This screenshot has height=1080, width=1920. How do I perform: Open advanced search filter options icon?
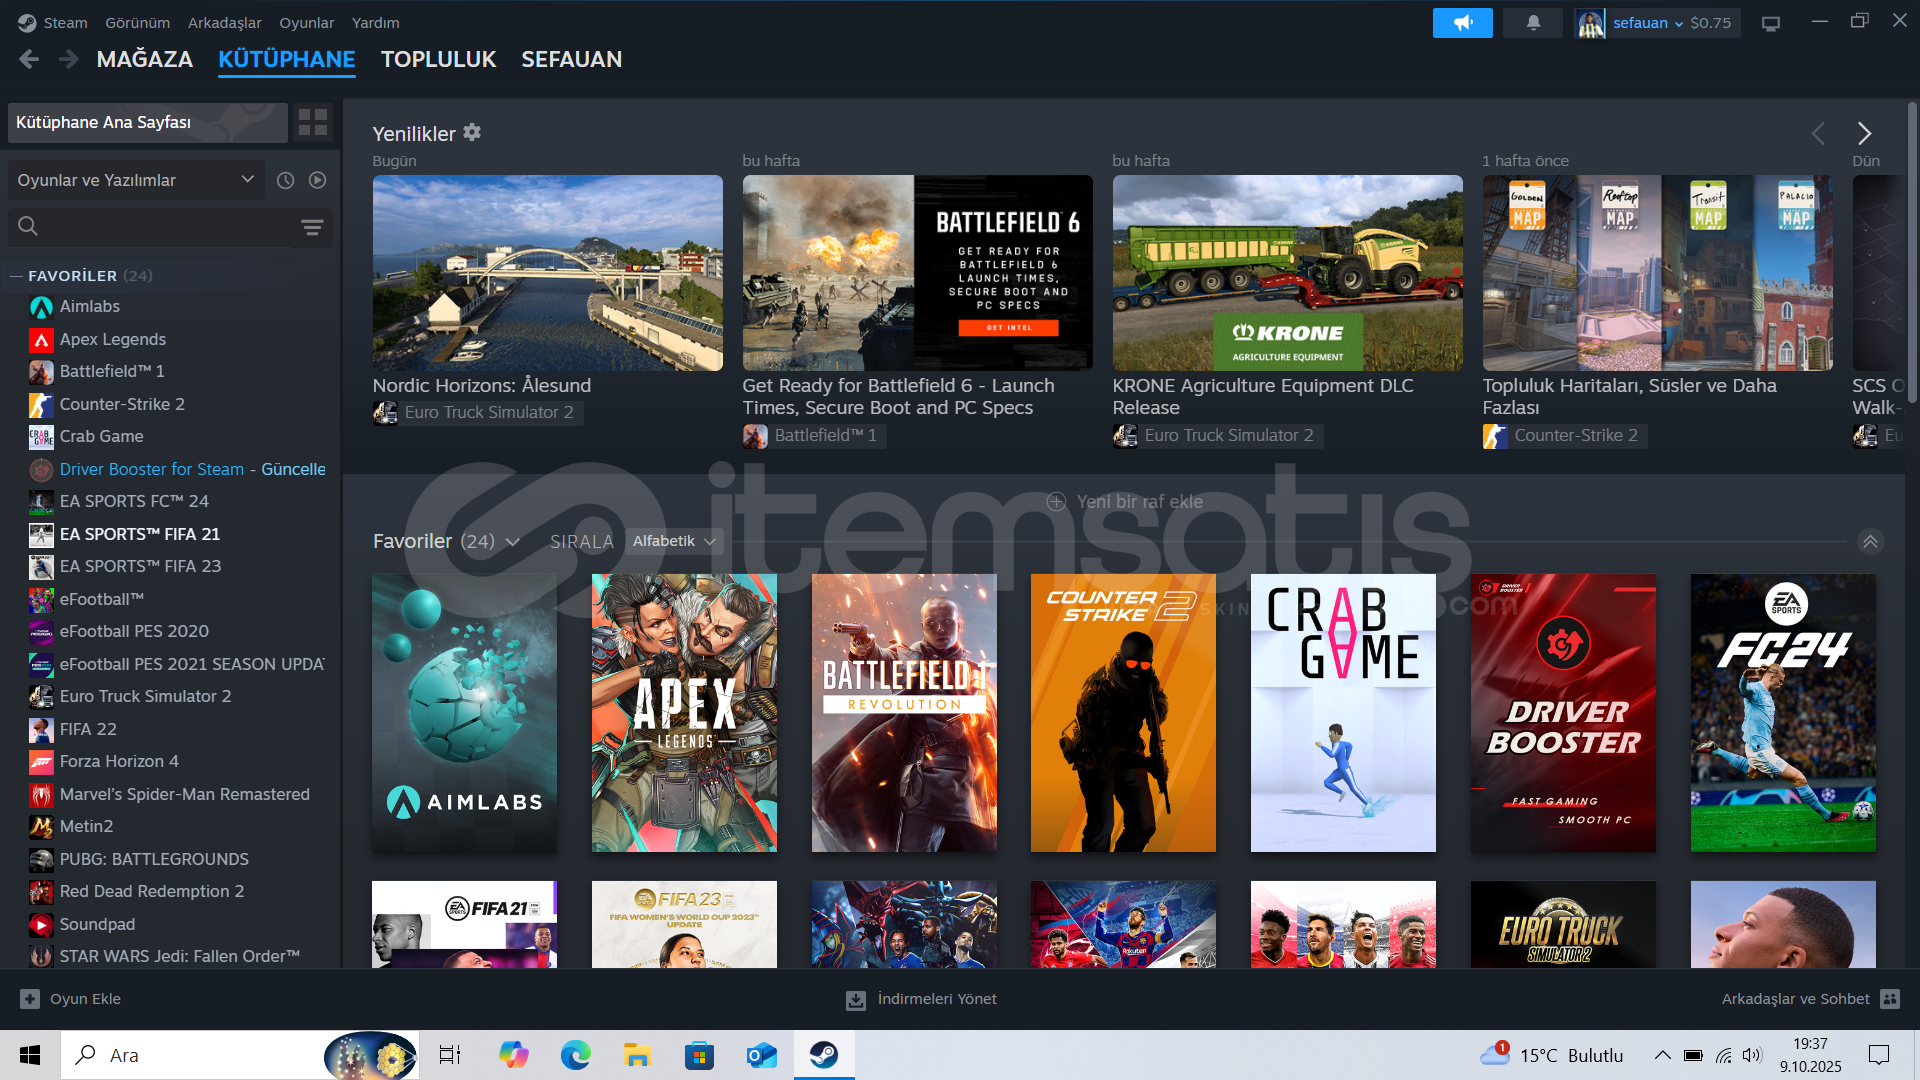(312, 227)
